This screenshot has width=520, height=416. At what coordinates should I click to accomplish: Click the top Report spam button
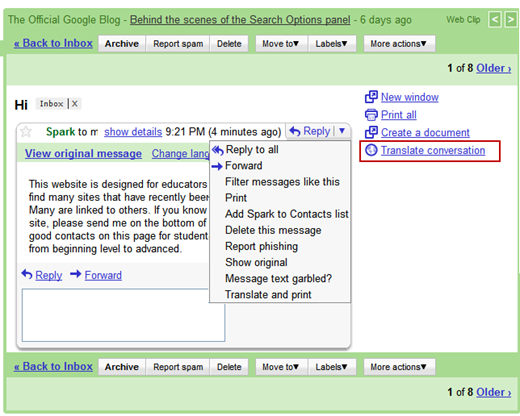(178, 44)
